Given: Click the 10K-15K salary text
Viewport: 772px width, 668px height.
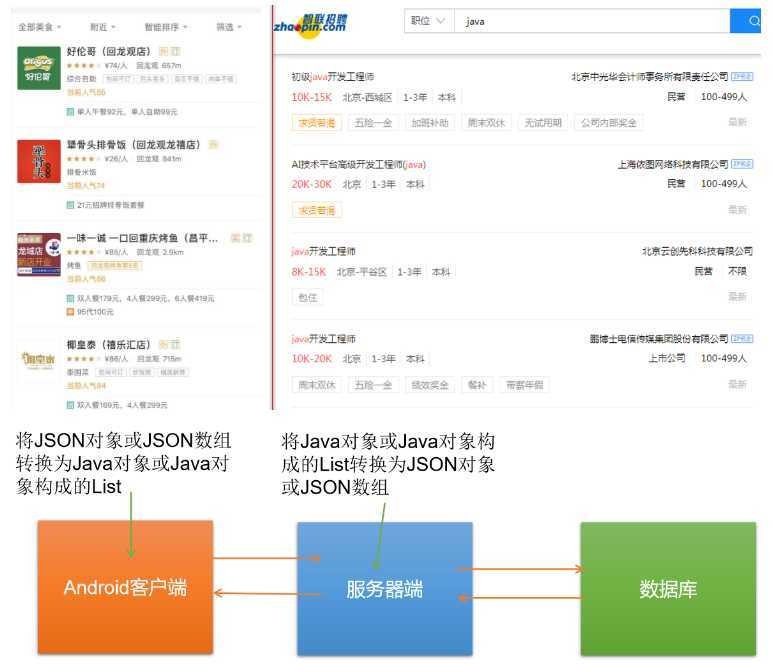Looking at the screenshot, I should pos(312,97).
